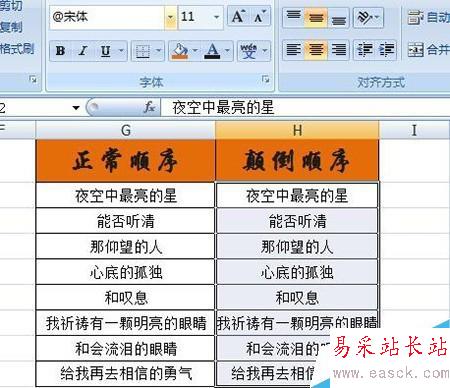Viewport: 450px width, 388px height.
Task: Toggle italic formatting
Action: [83, 51]
